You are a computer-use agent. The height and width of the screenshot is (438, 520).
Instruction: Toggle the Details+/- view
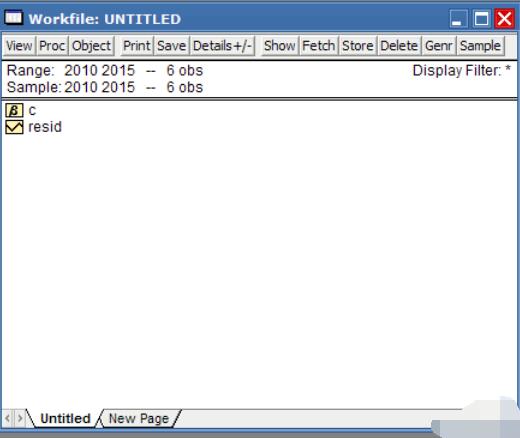pos(222,46)
